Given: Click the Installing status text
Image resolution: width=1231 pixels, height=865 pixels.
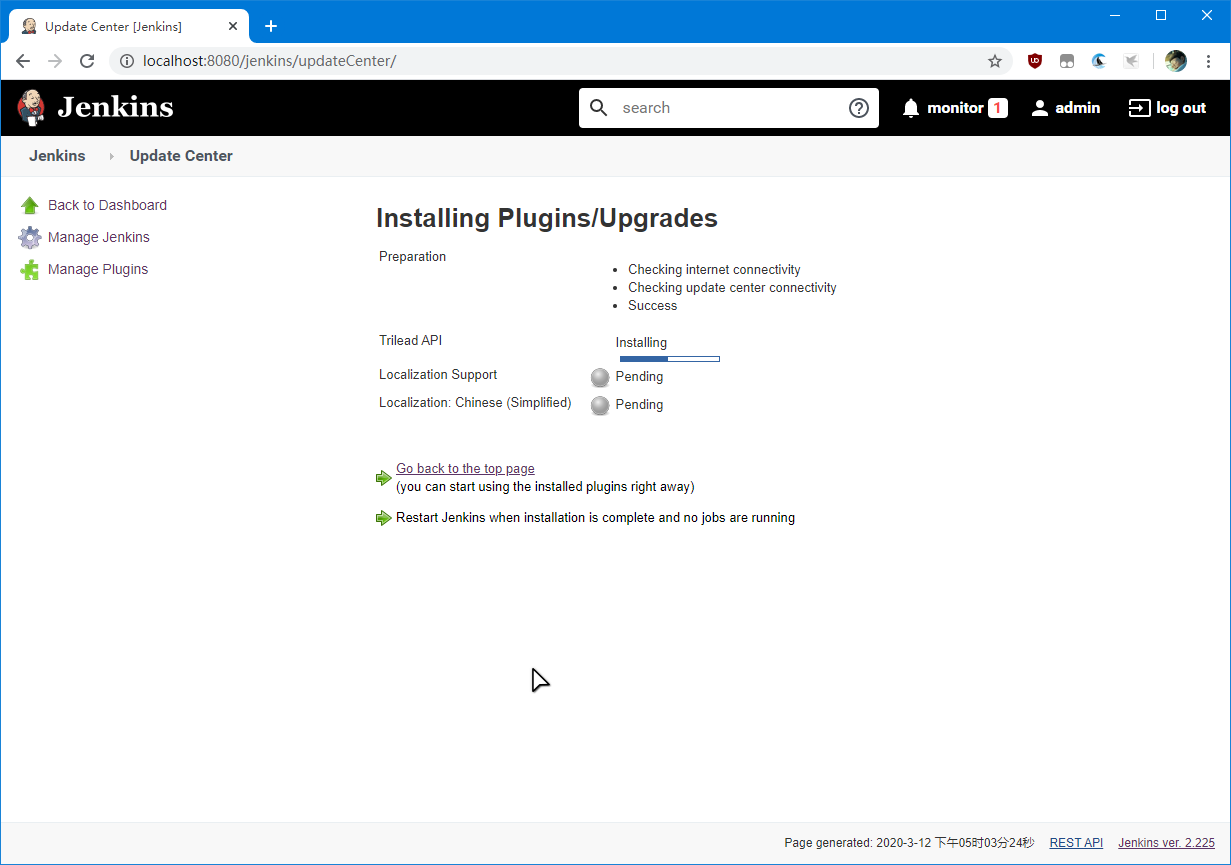Looking at the screenshot, I should (641, 342).
